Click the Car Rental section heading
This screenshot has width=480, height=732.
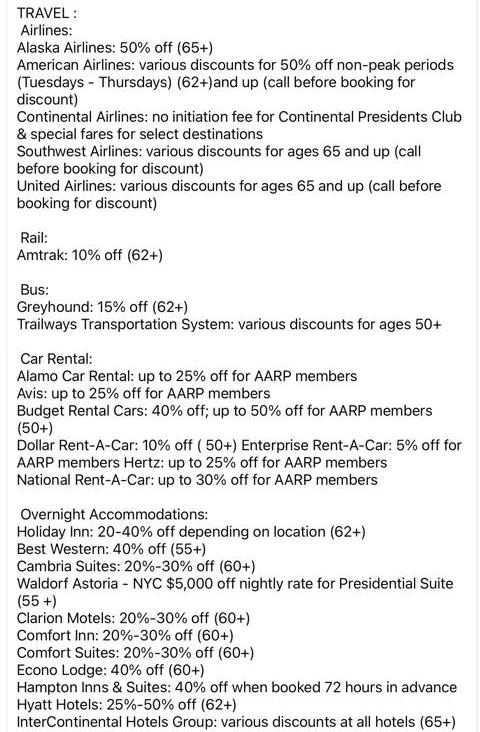point(56,359)
